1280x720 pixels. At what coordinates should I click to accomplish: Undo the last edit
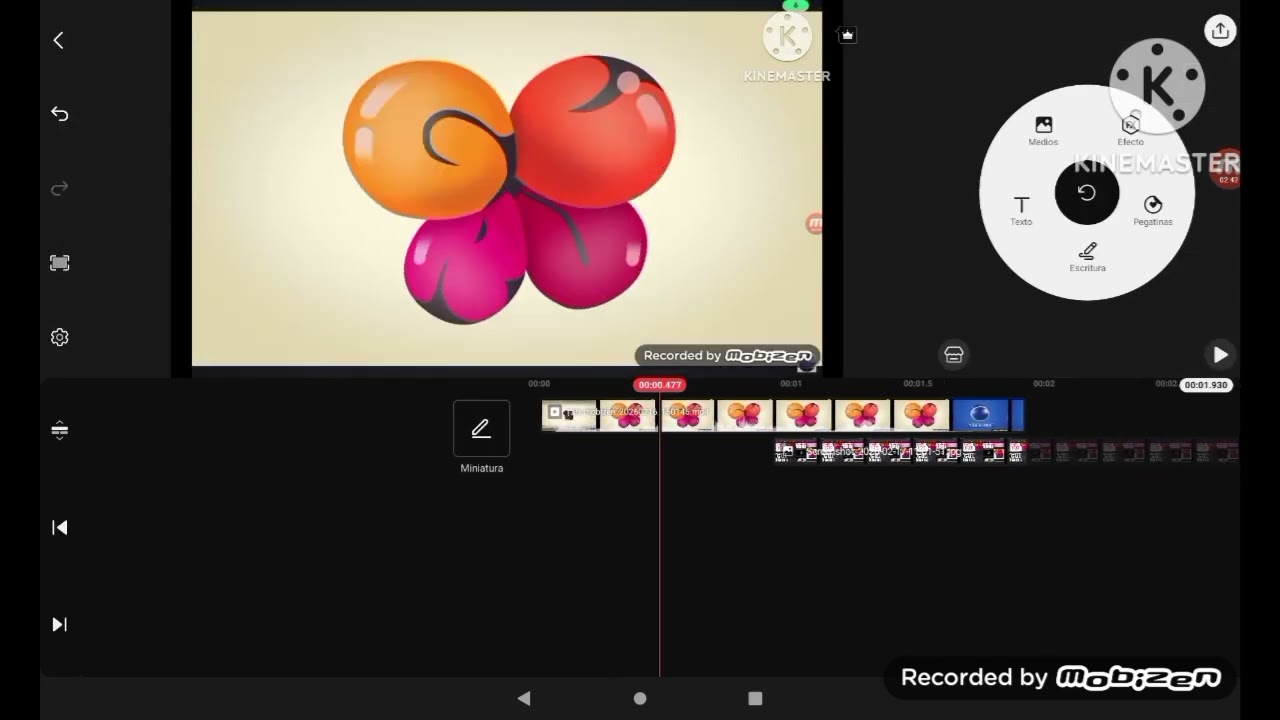click(x=59, y=114)
